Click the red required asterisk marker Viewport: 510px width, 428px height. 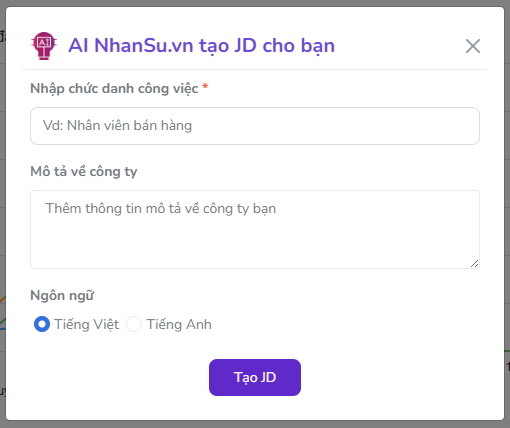205,87
